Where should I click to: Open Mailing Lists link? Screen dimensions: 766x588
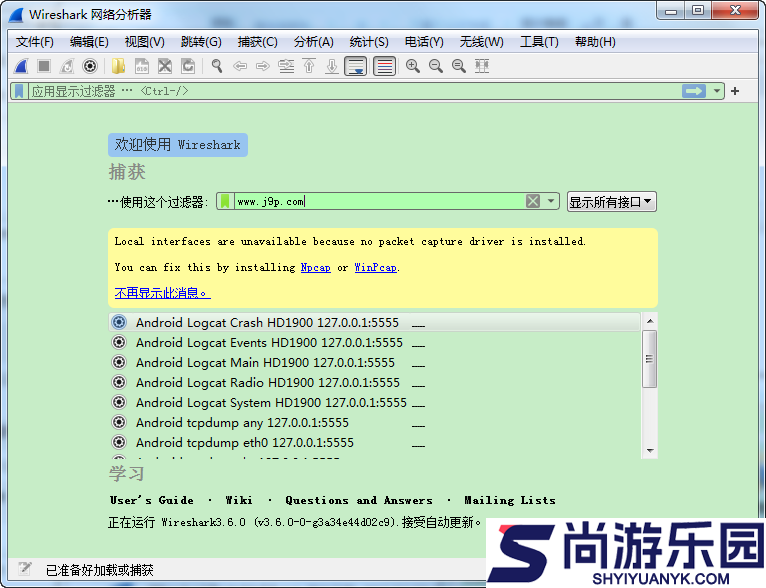coord(510,500)
